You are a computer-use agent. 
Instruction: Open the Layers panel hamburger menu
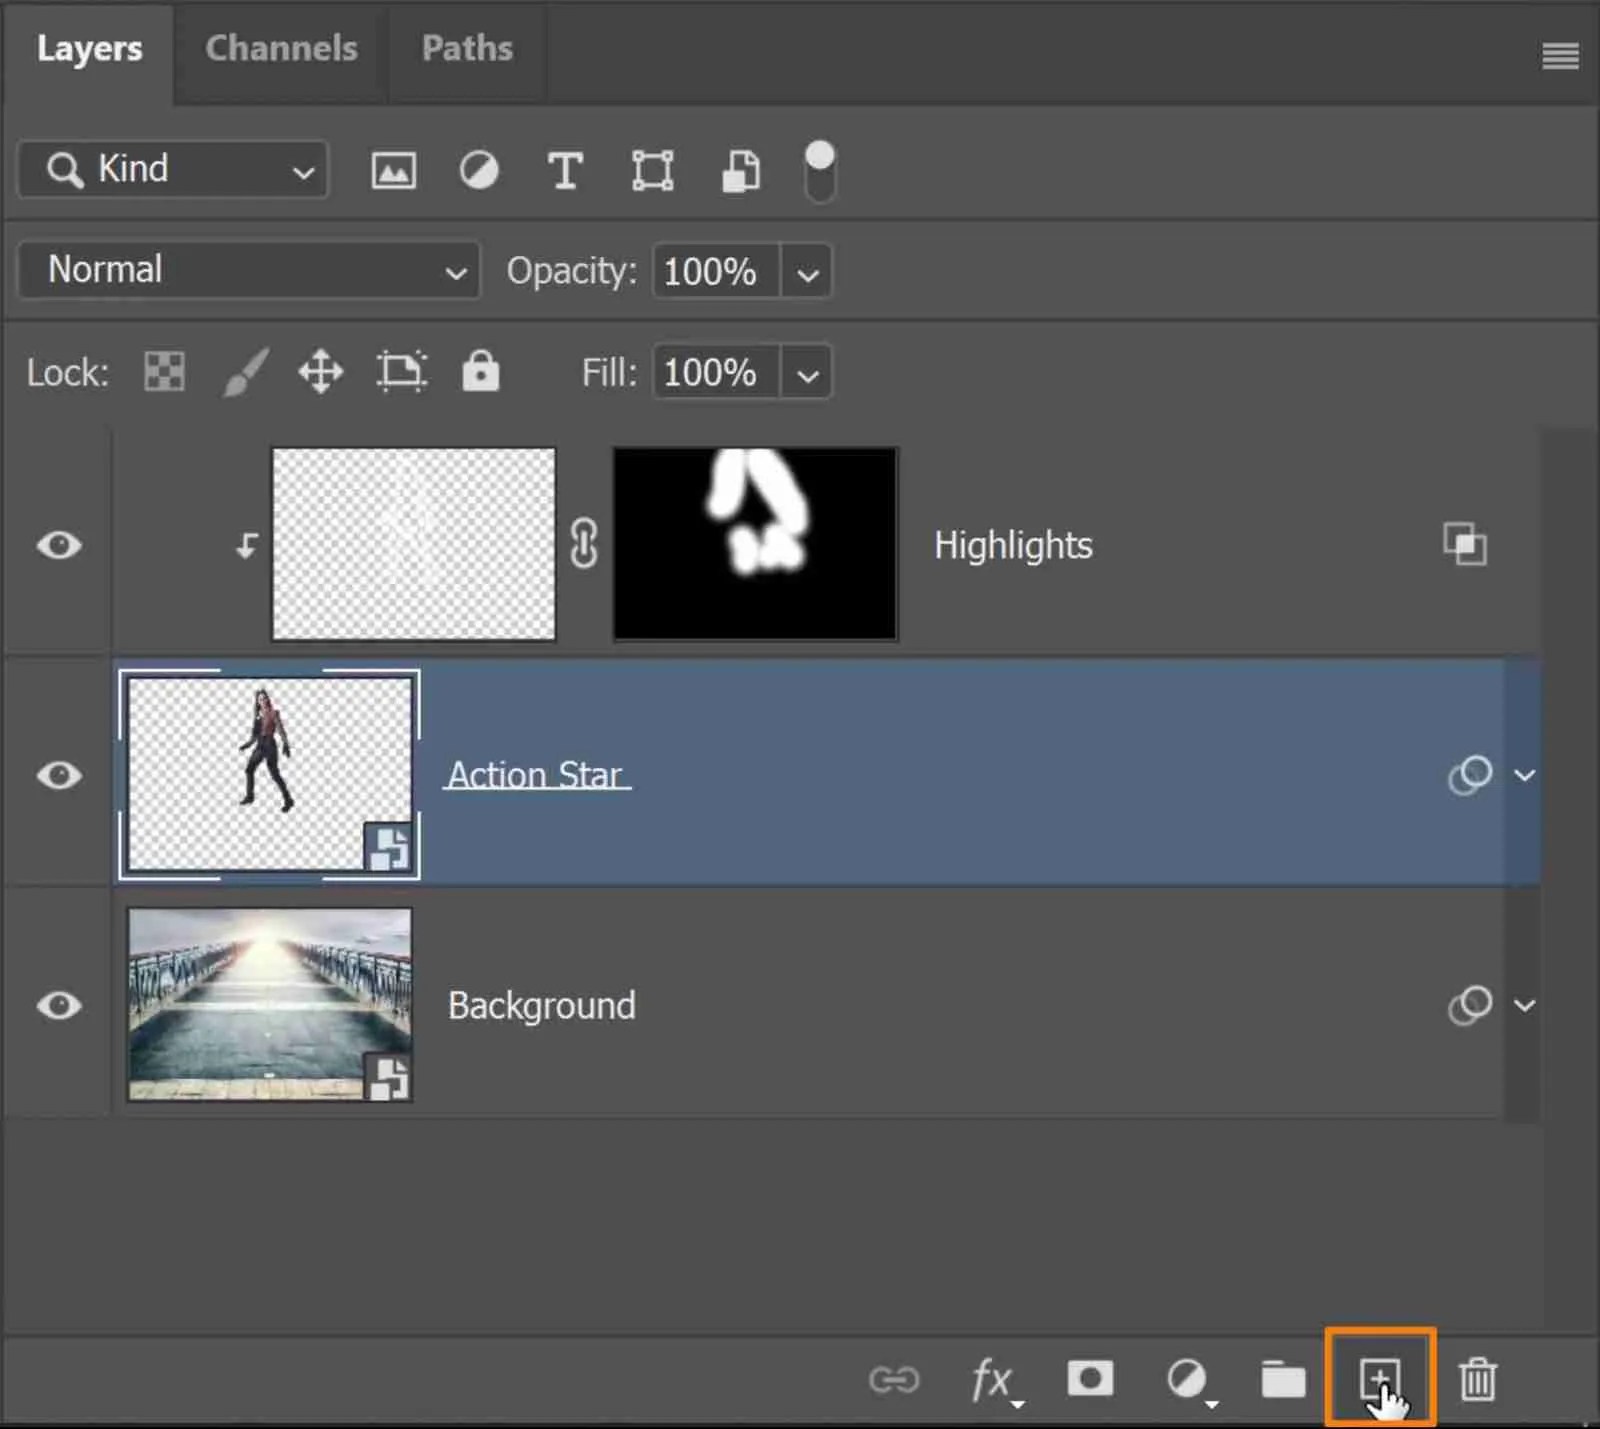click(x=1560, y=57)
